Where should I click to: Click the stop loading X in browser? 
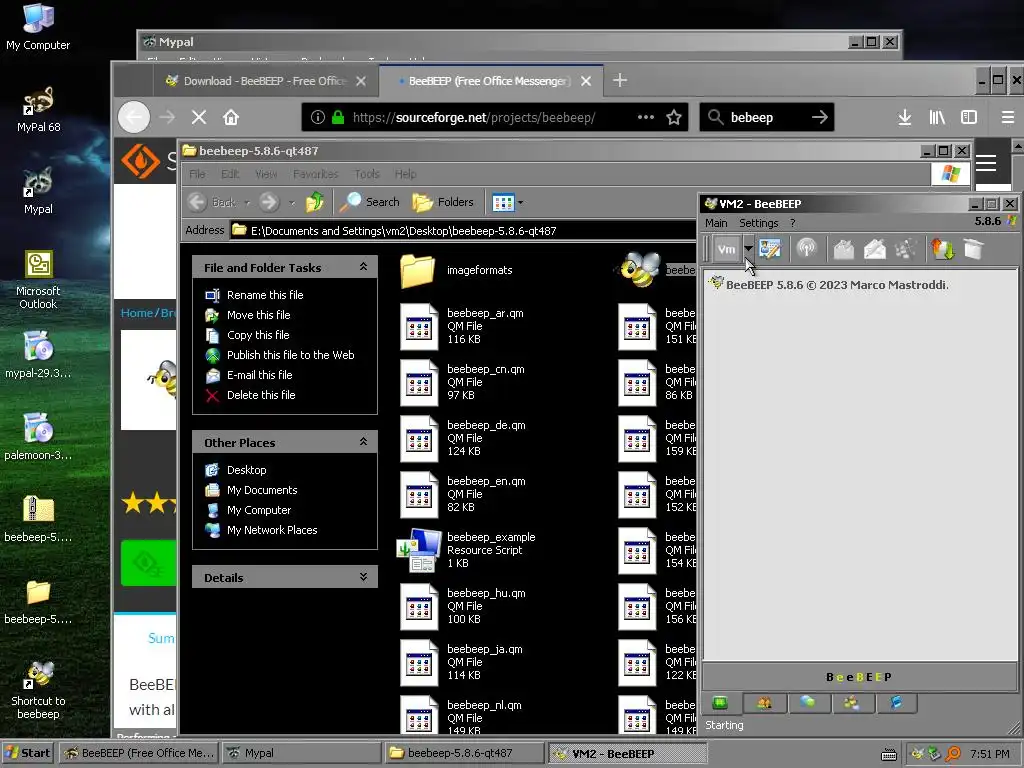pyautogui.click(x=199, y=117)
